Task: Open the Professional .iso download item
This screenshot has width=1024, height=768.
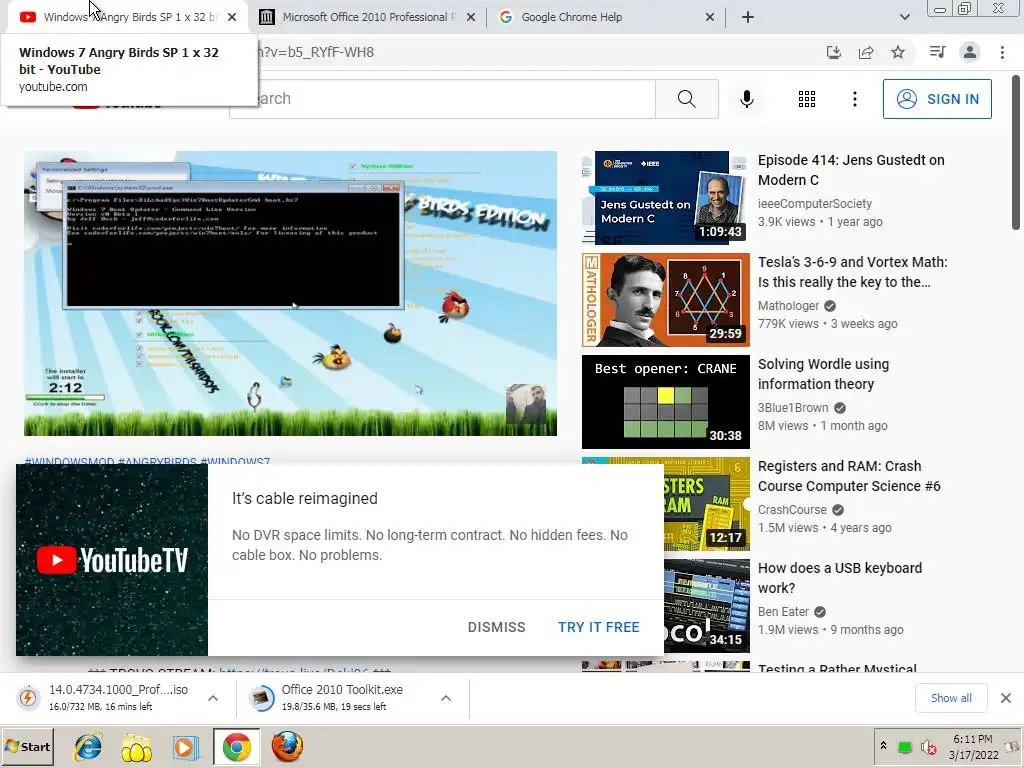Action: [x=104, y=697]
